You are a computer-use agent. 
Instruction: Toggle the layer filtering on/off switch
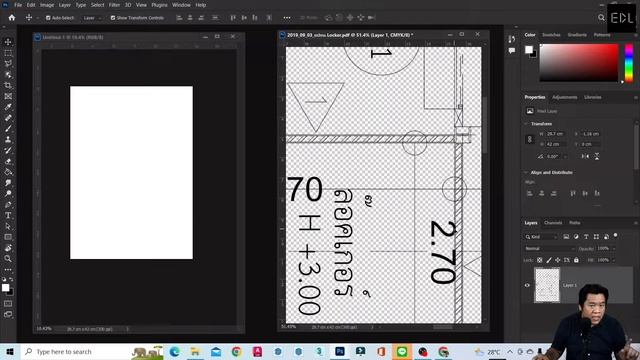tap(616, 236)
